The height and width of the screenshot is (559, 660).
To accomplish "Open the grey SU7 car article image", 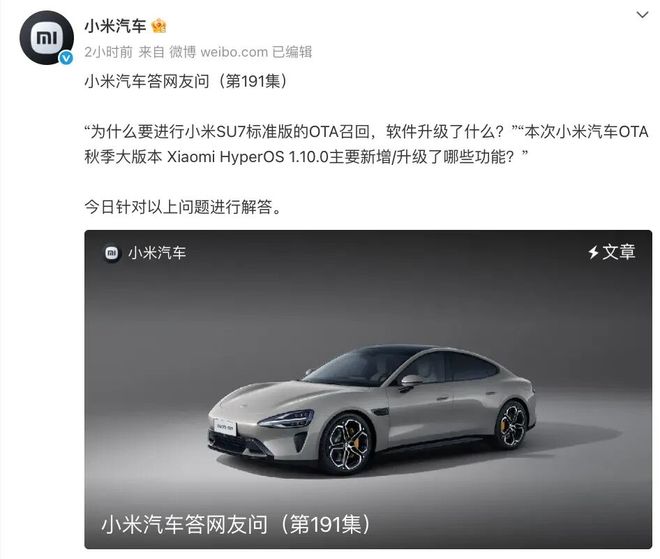I will tap(368, 389).
